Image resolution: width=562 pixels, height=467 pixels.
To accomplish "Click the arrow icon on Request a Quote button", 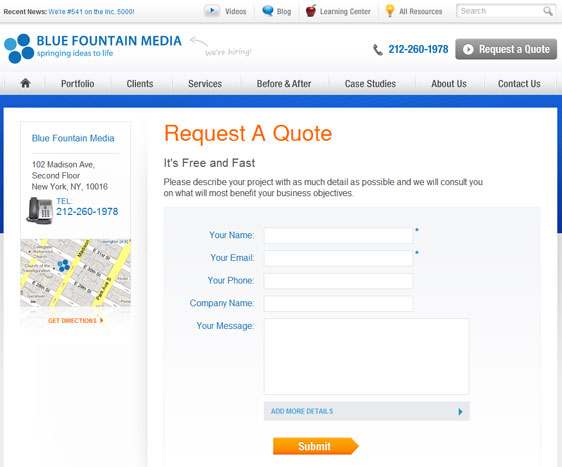I will click(x=468, y=49).
